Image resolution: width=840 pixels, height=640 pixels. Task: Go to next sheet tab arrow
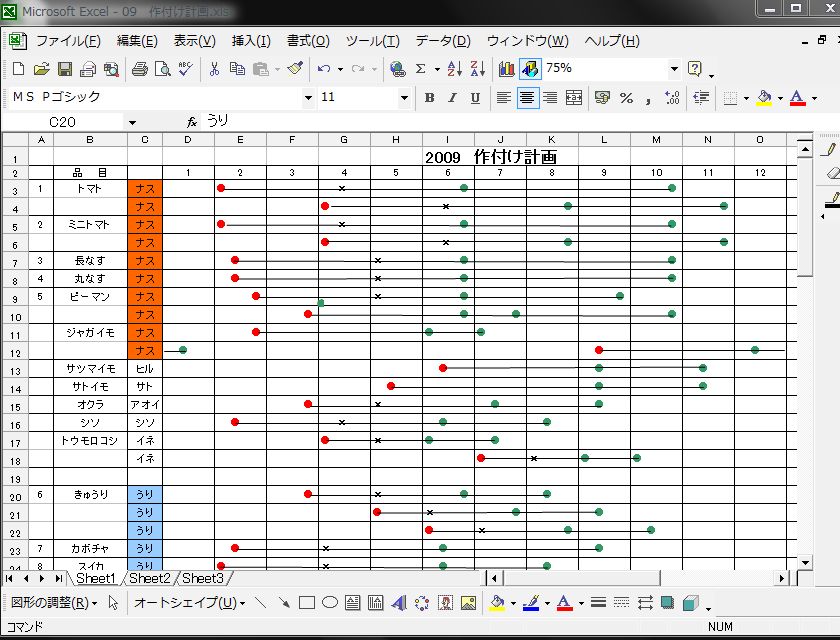[x=42, y=578]
